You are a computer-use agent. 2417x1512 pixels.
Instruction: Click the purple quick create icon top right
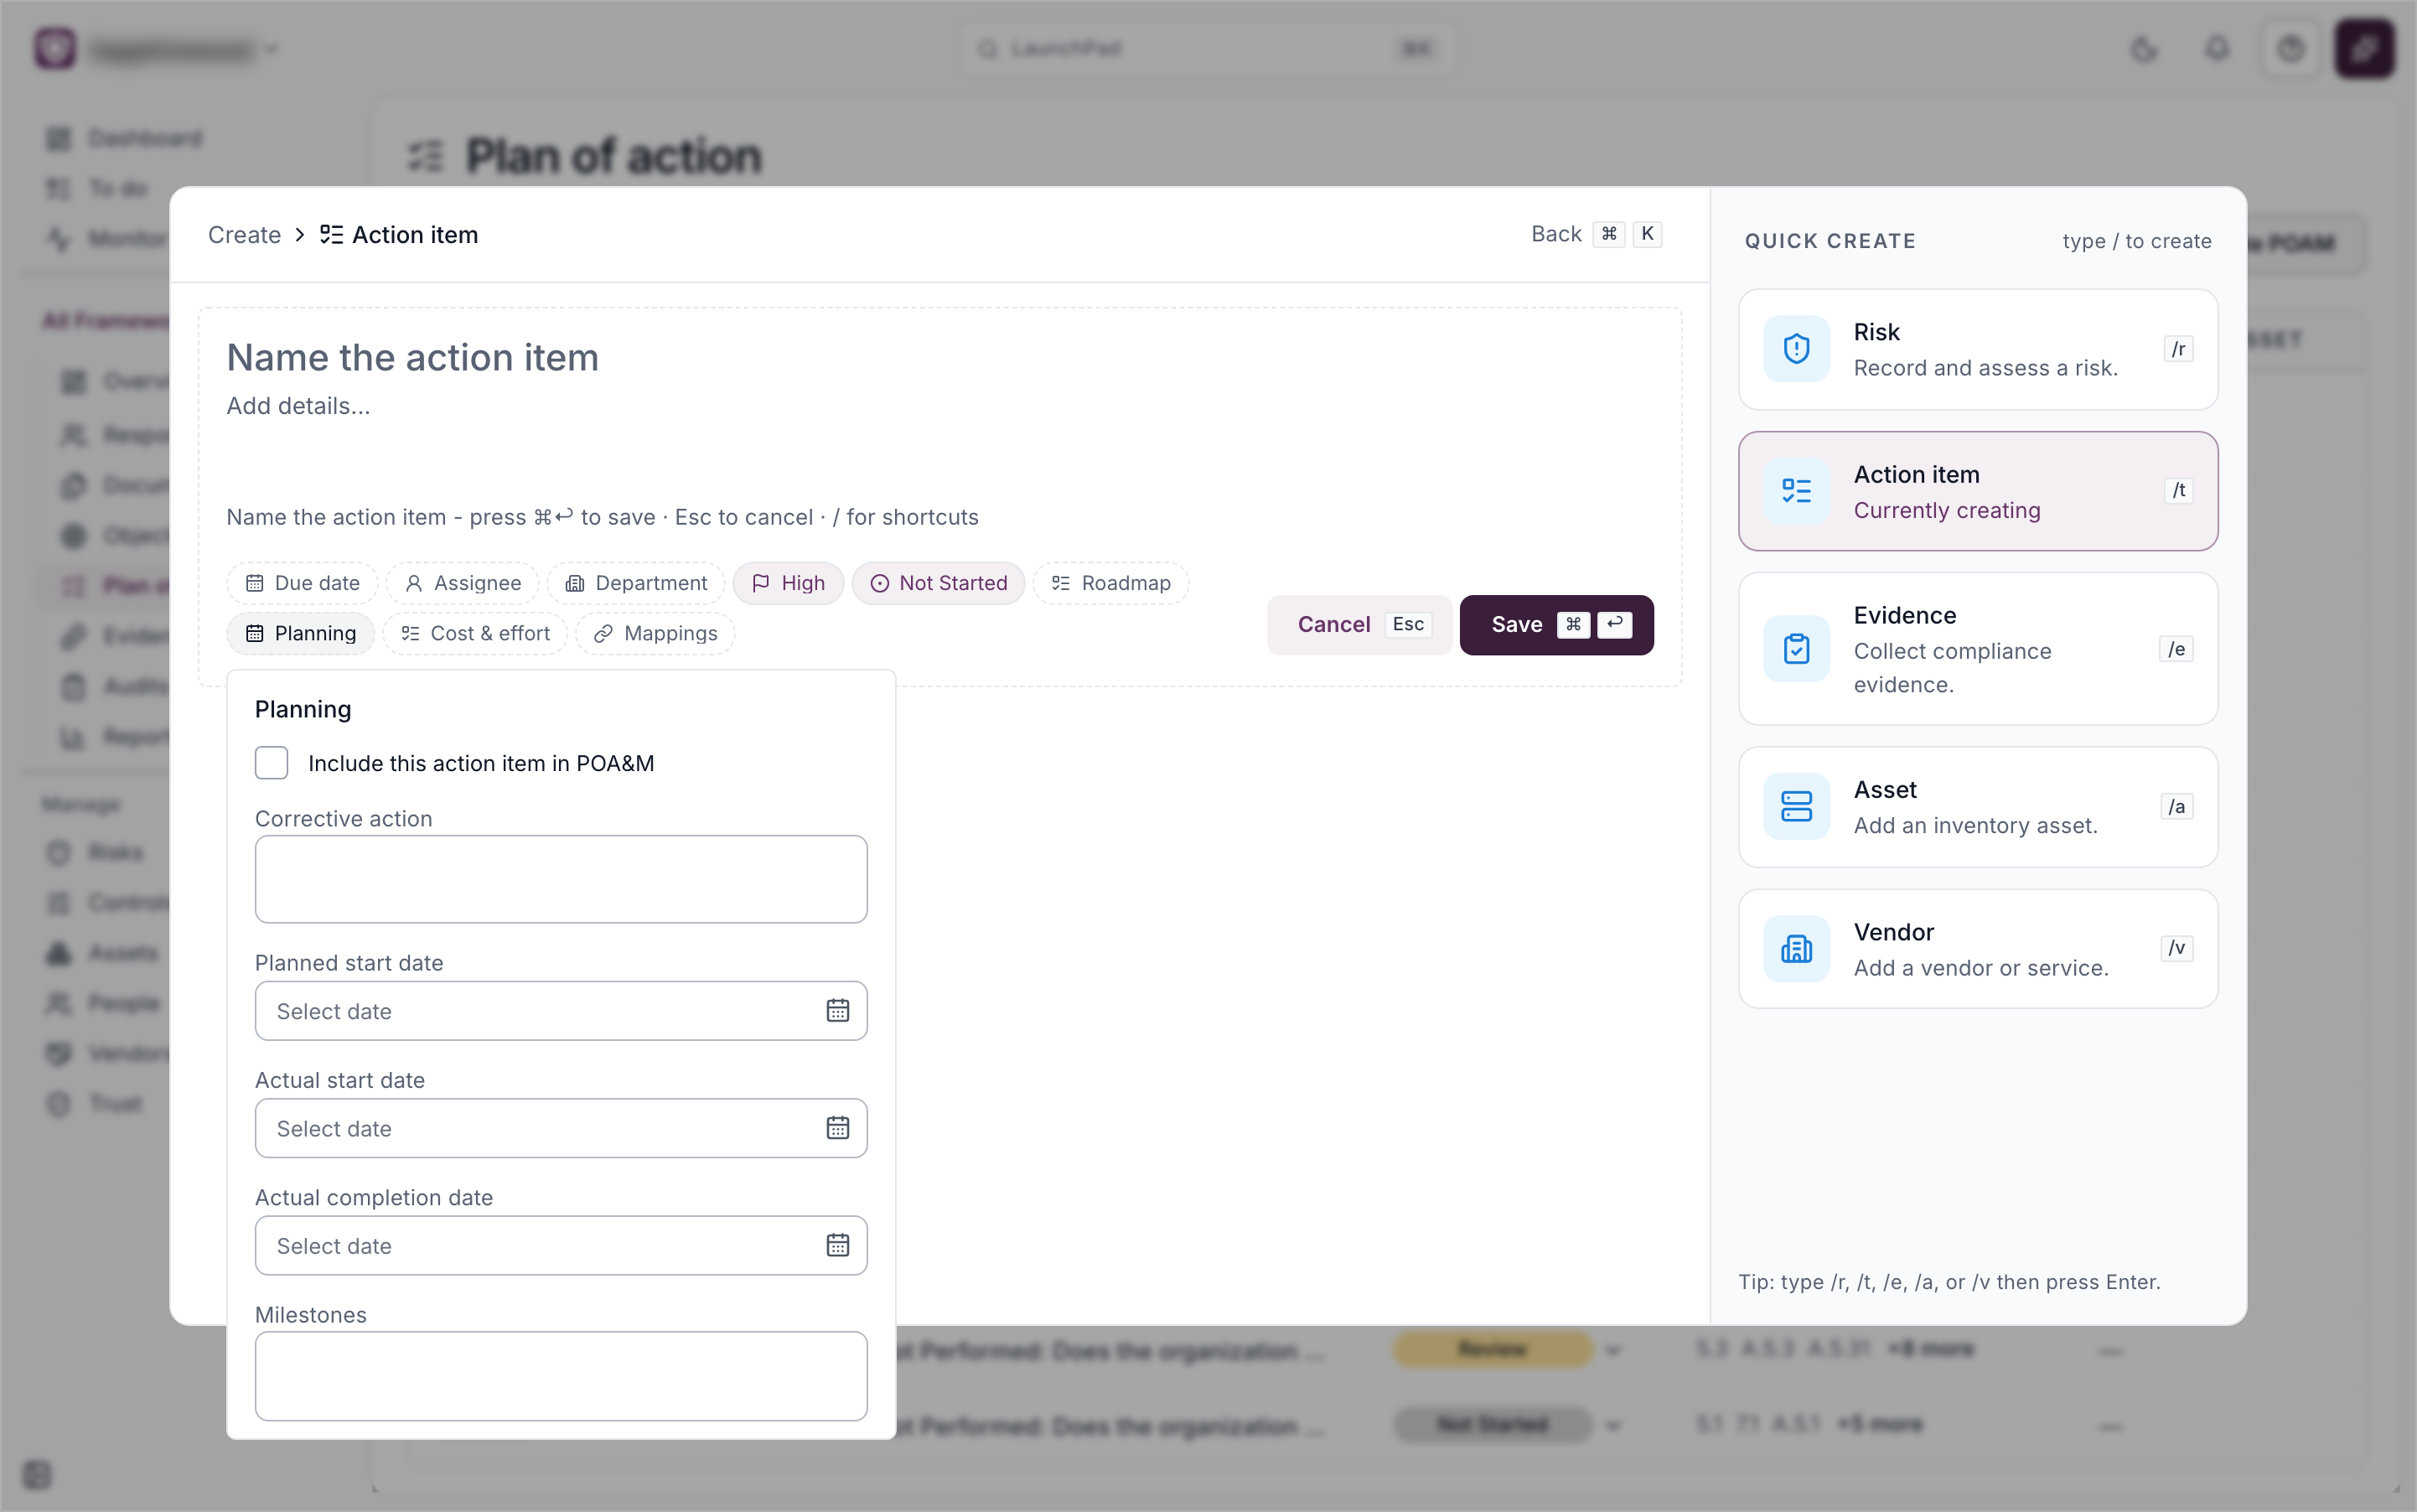pos(2364,49)
